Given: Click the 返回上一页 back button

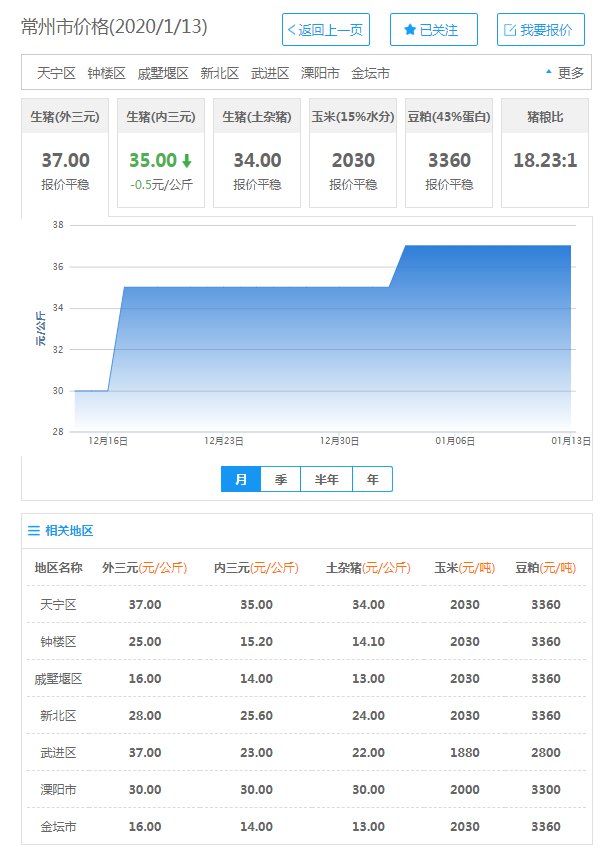Looking at the screenshot, I should coord(326,30).
